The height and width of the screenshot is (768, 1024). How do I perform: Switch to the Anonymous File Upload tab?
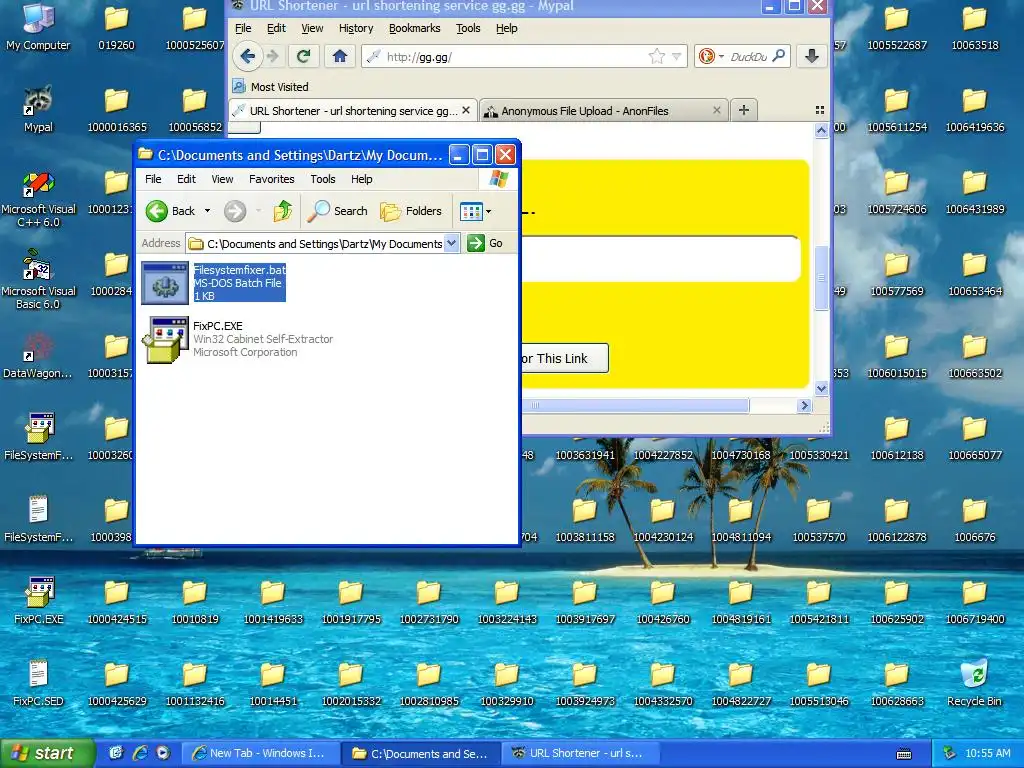[x=601, y=111]
